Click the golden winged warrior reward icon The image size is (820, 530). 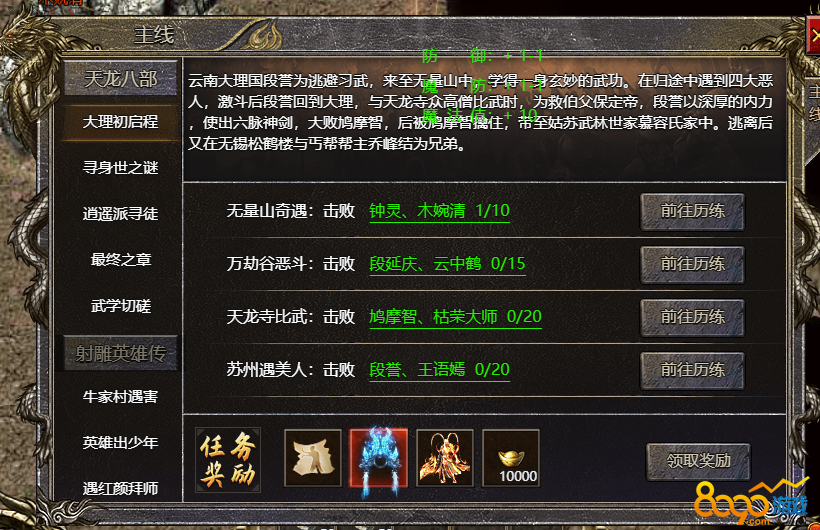click(x=445, y=458)
